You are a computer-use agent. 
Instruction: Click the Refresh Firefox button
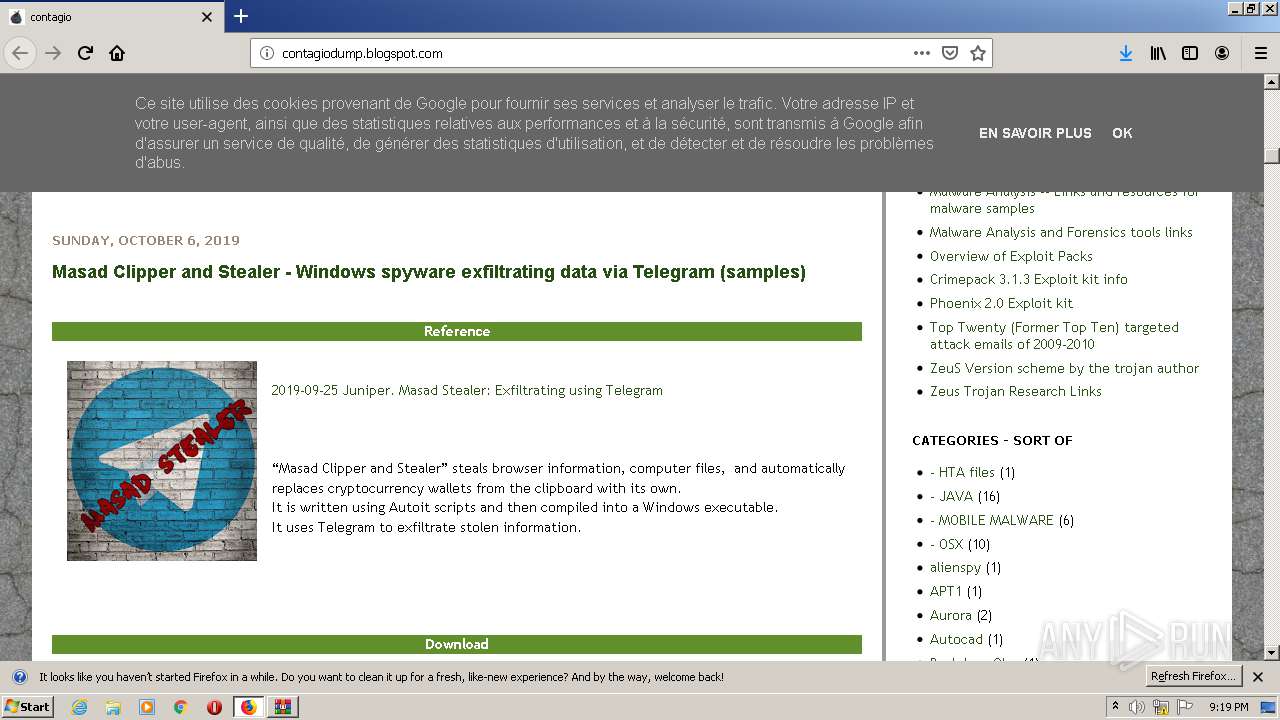pos(1194,677)
